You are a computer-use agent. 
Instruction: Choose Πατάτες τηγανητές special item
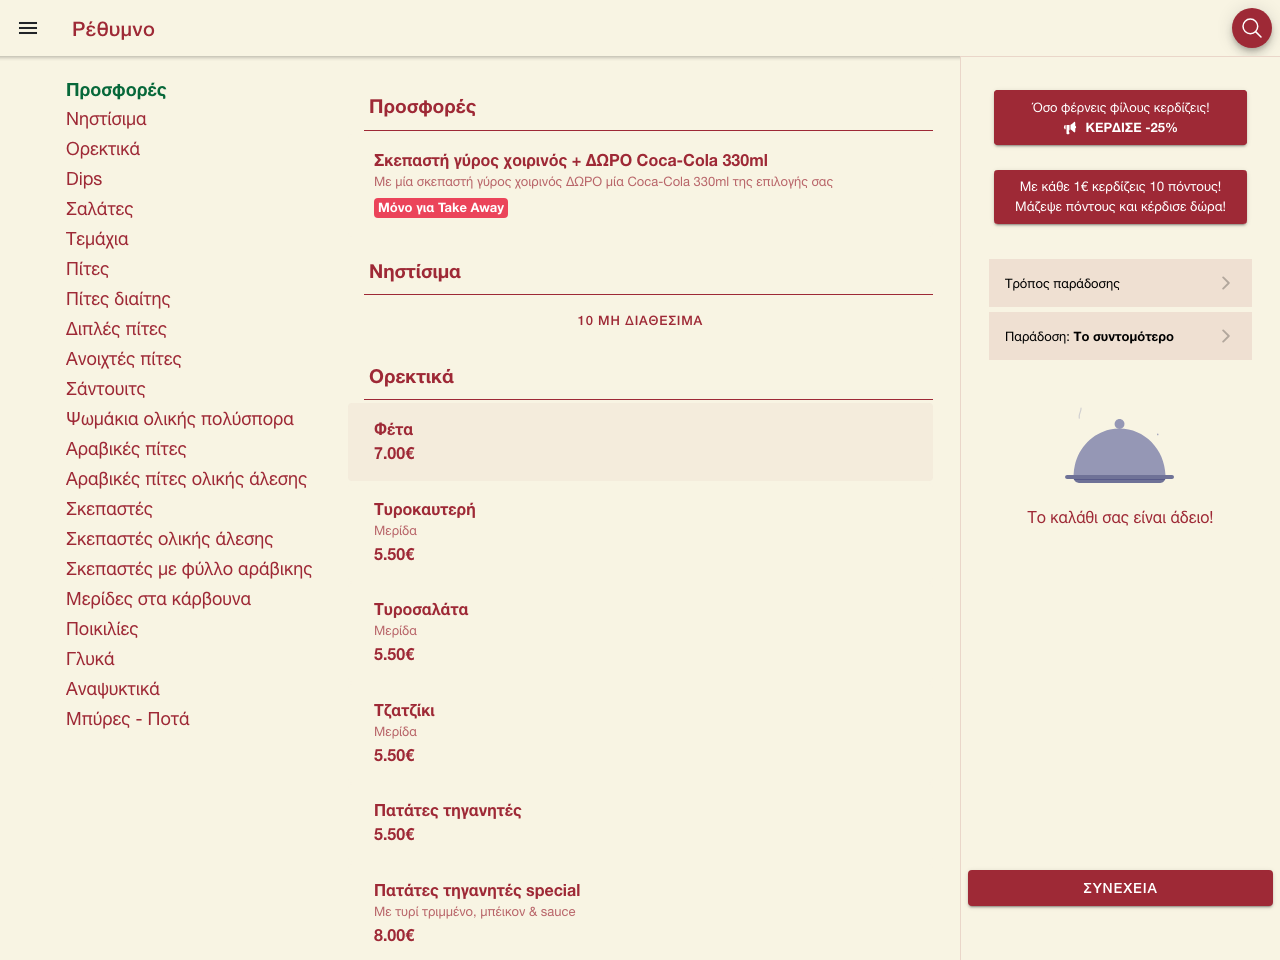(x=640, y=912)
